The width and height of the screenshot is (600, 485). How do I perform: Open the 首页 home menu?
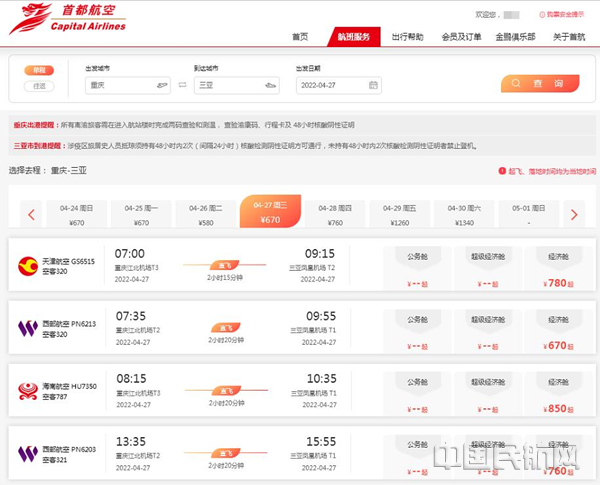click(x=300, y=37)
